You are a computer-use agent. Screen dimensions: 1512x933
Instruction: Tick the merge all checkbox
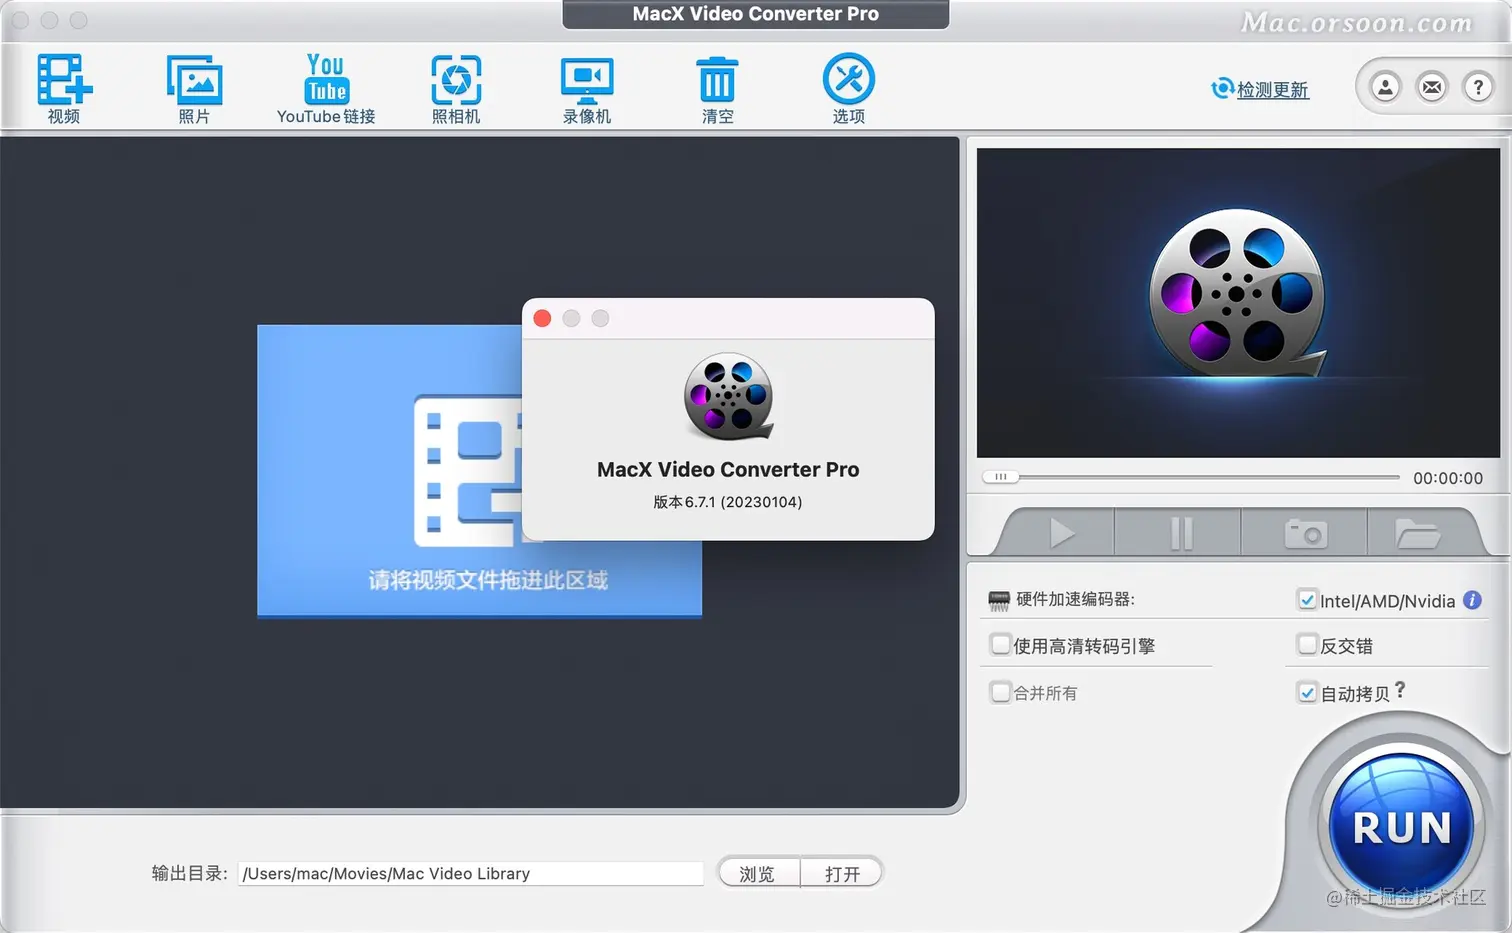[1000, 692]
